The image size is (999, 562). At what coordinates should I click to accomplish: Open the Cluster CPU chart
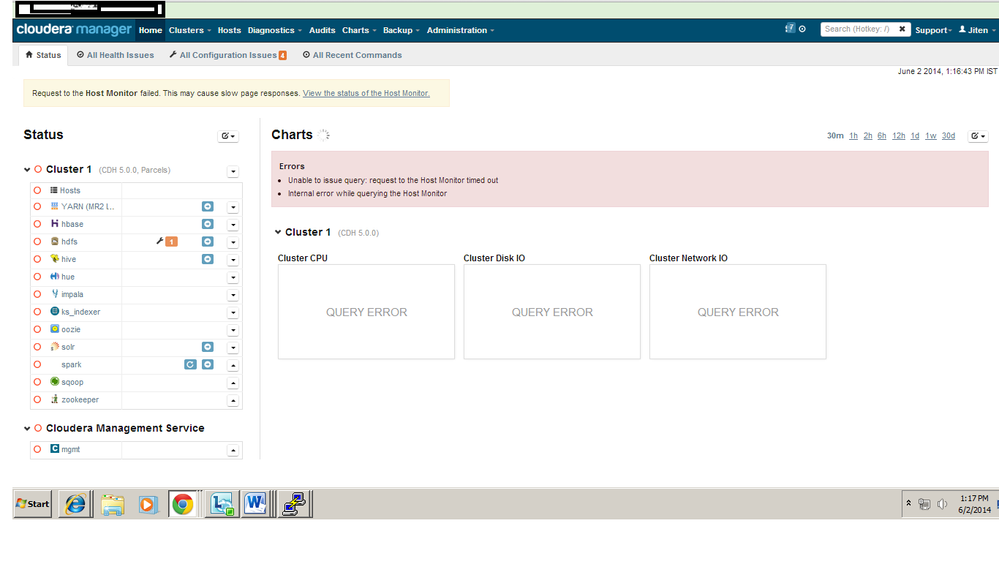(366, 312)
